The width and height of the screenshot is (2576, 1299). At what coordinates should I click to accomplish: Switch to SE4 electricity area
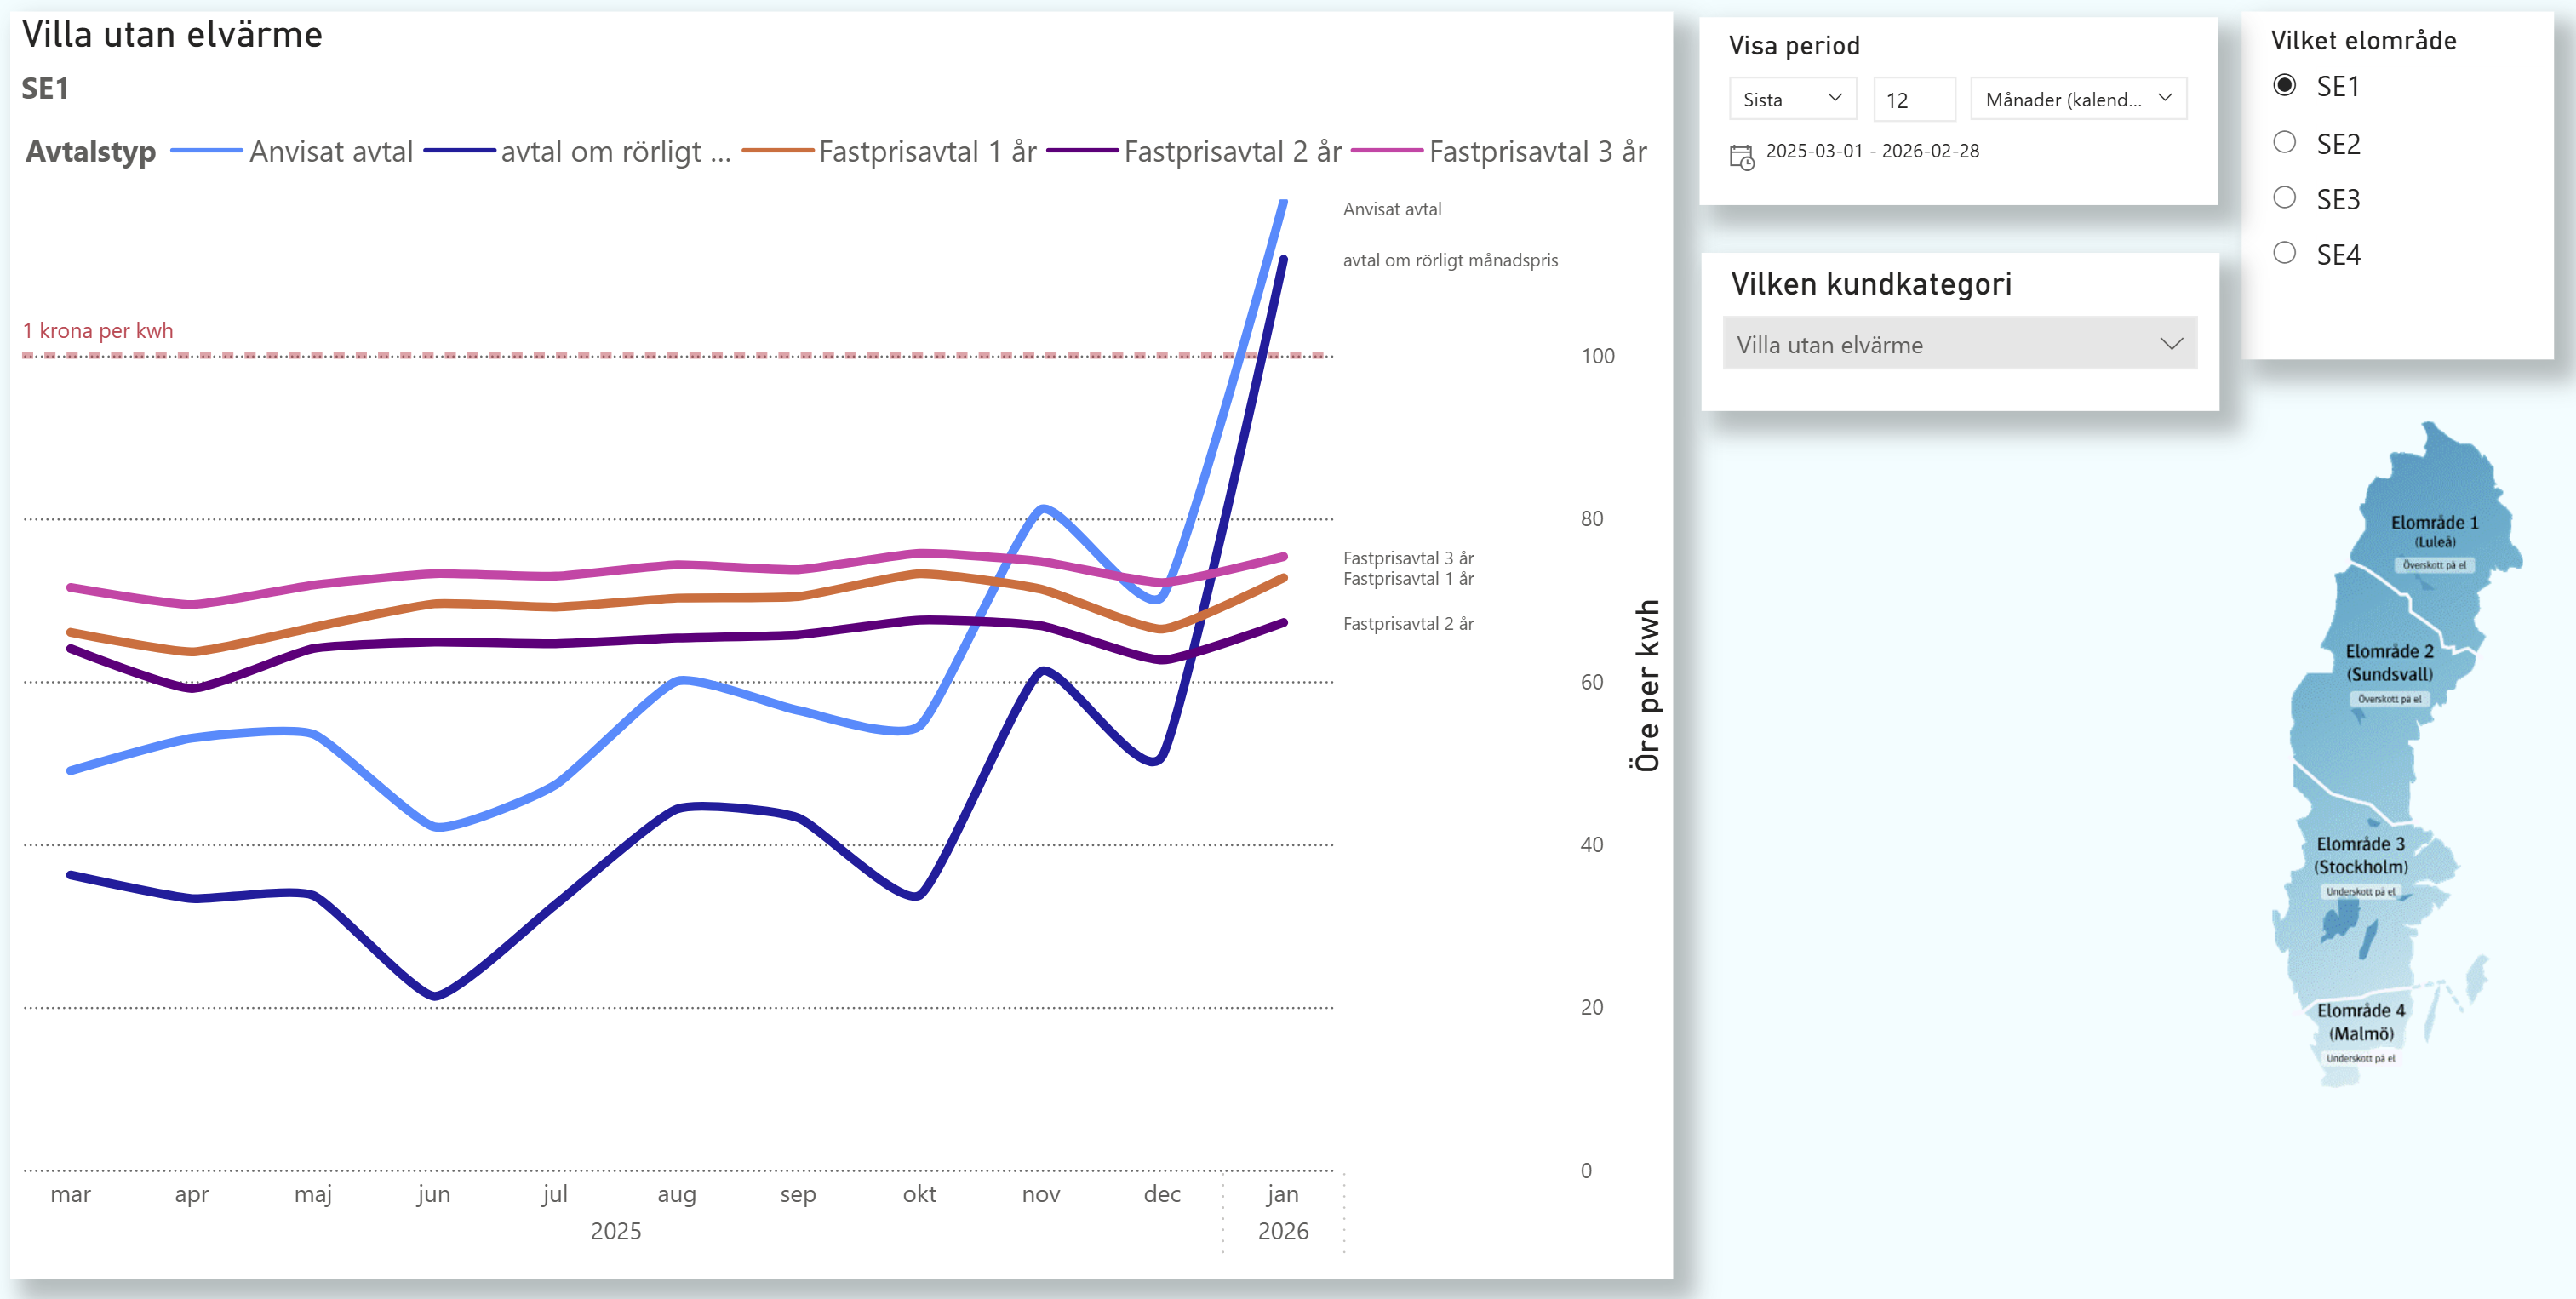click(x=2284, y=254)
